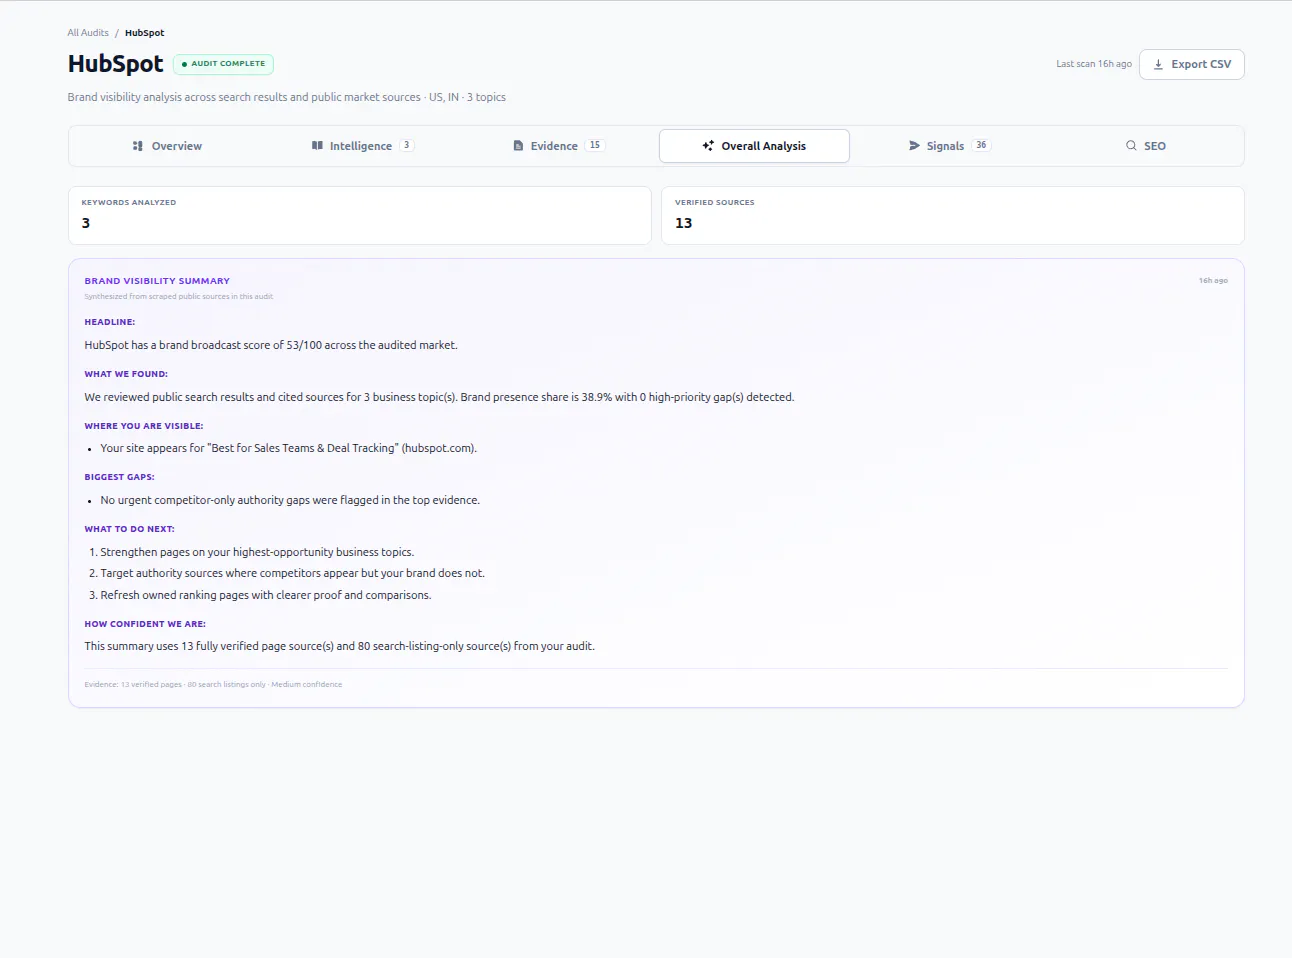Click the Signals arrow icon
This screenshot has width=1292, height=958.
tap(914, 146)
